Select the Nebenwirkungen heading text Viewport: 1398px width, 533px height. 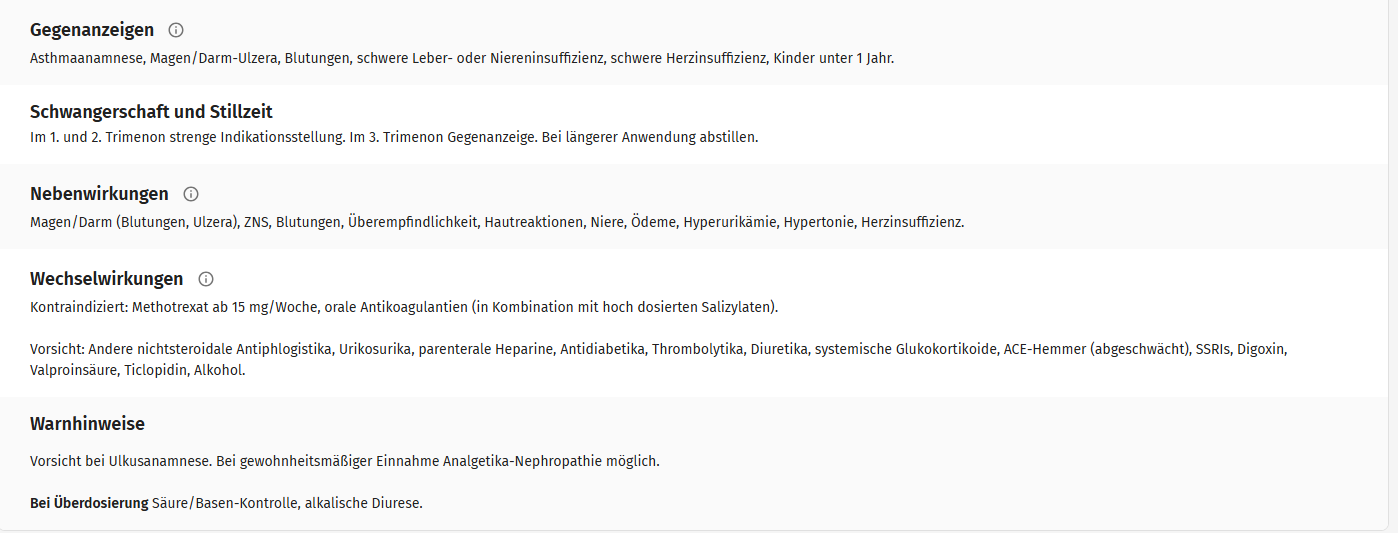pyautogui.click(x=99, y=194)
